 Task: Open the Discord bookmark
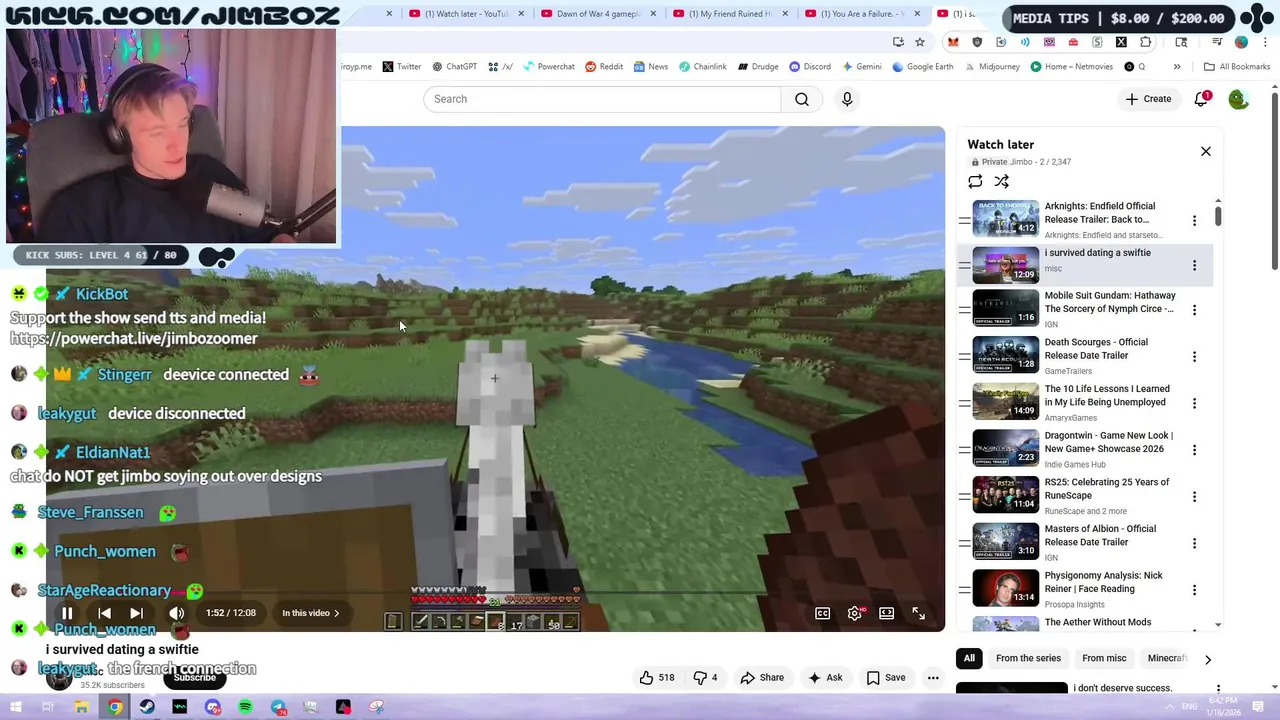[x=810, y=67]
